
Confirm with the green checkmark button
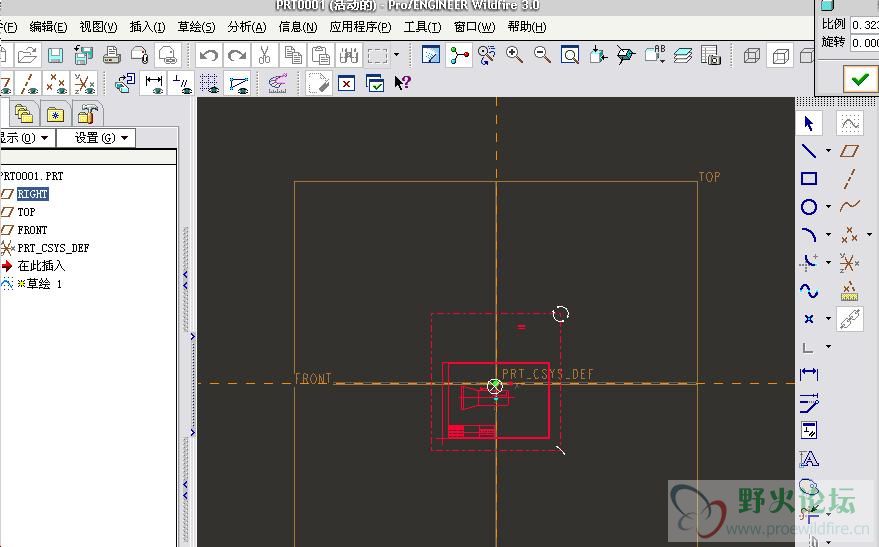click(x=860, y=80)
